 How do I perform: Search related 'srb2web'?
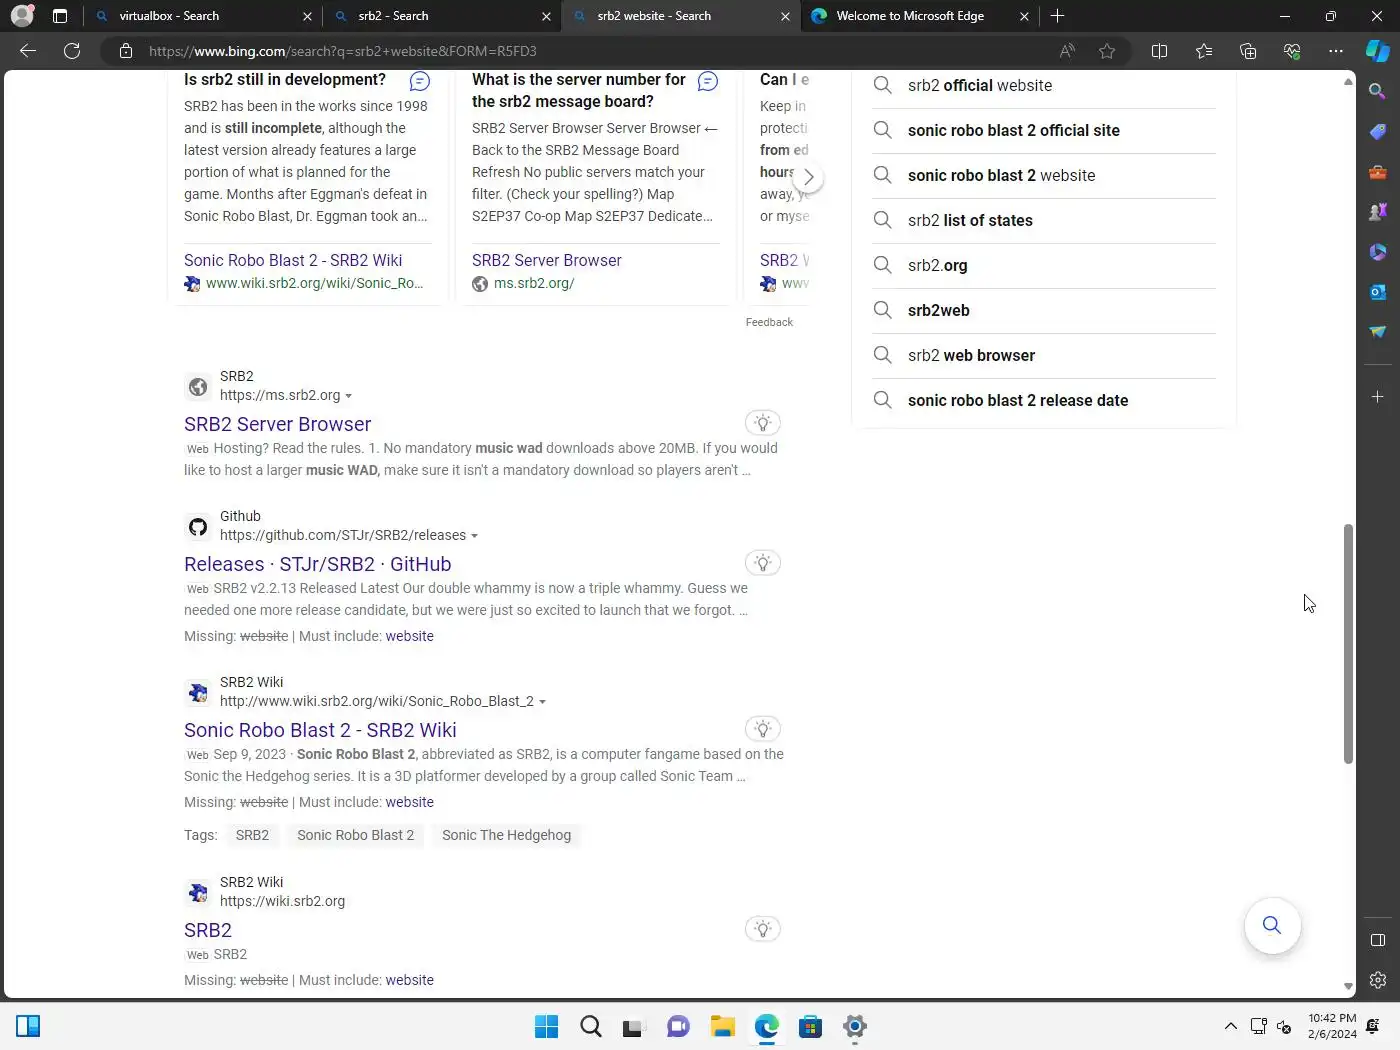(1044, 311)
